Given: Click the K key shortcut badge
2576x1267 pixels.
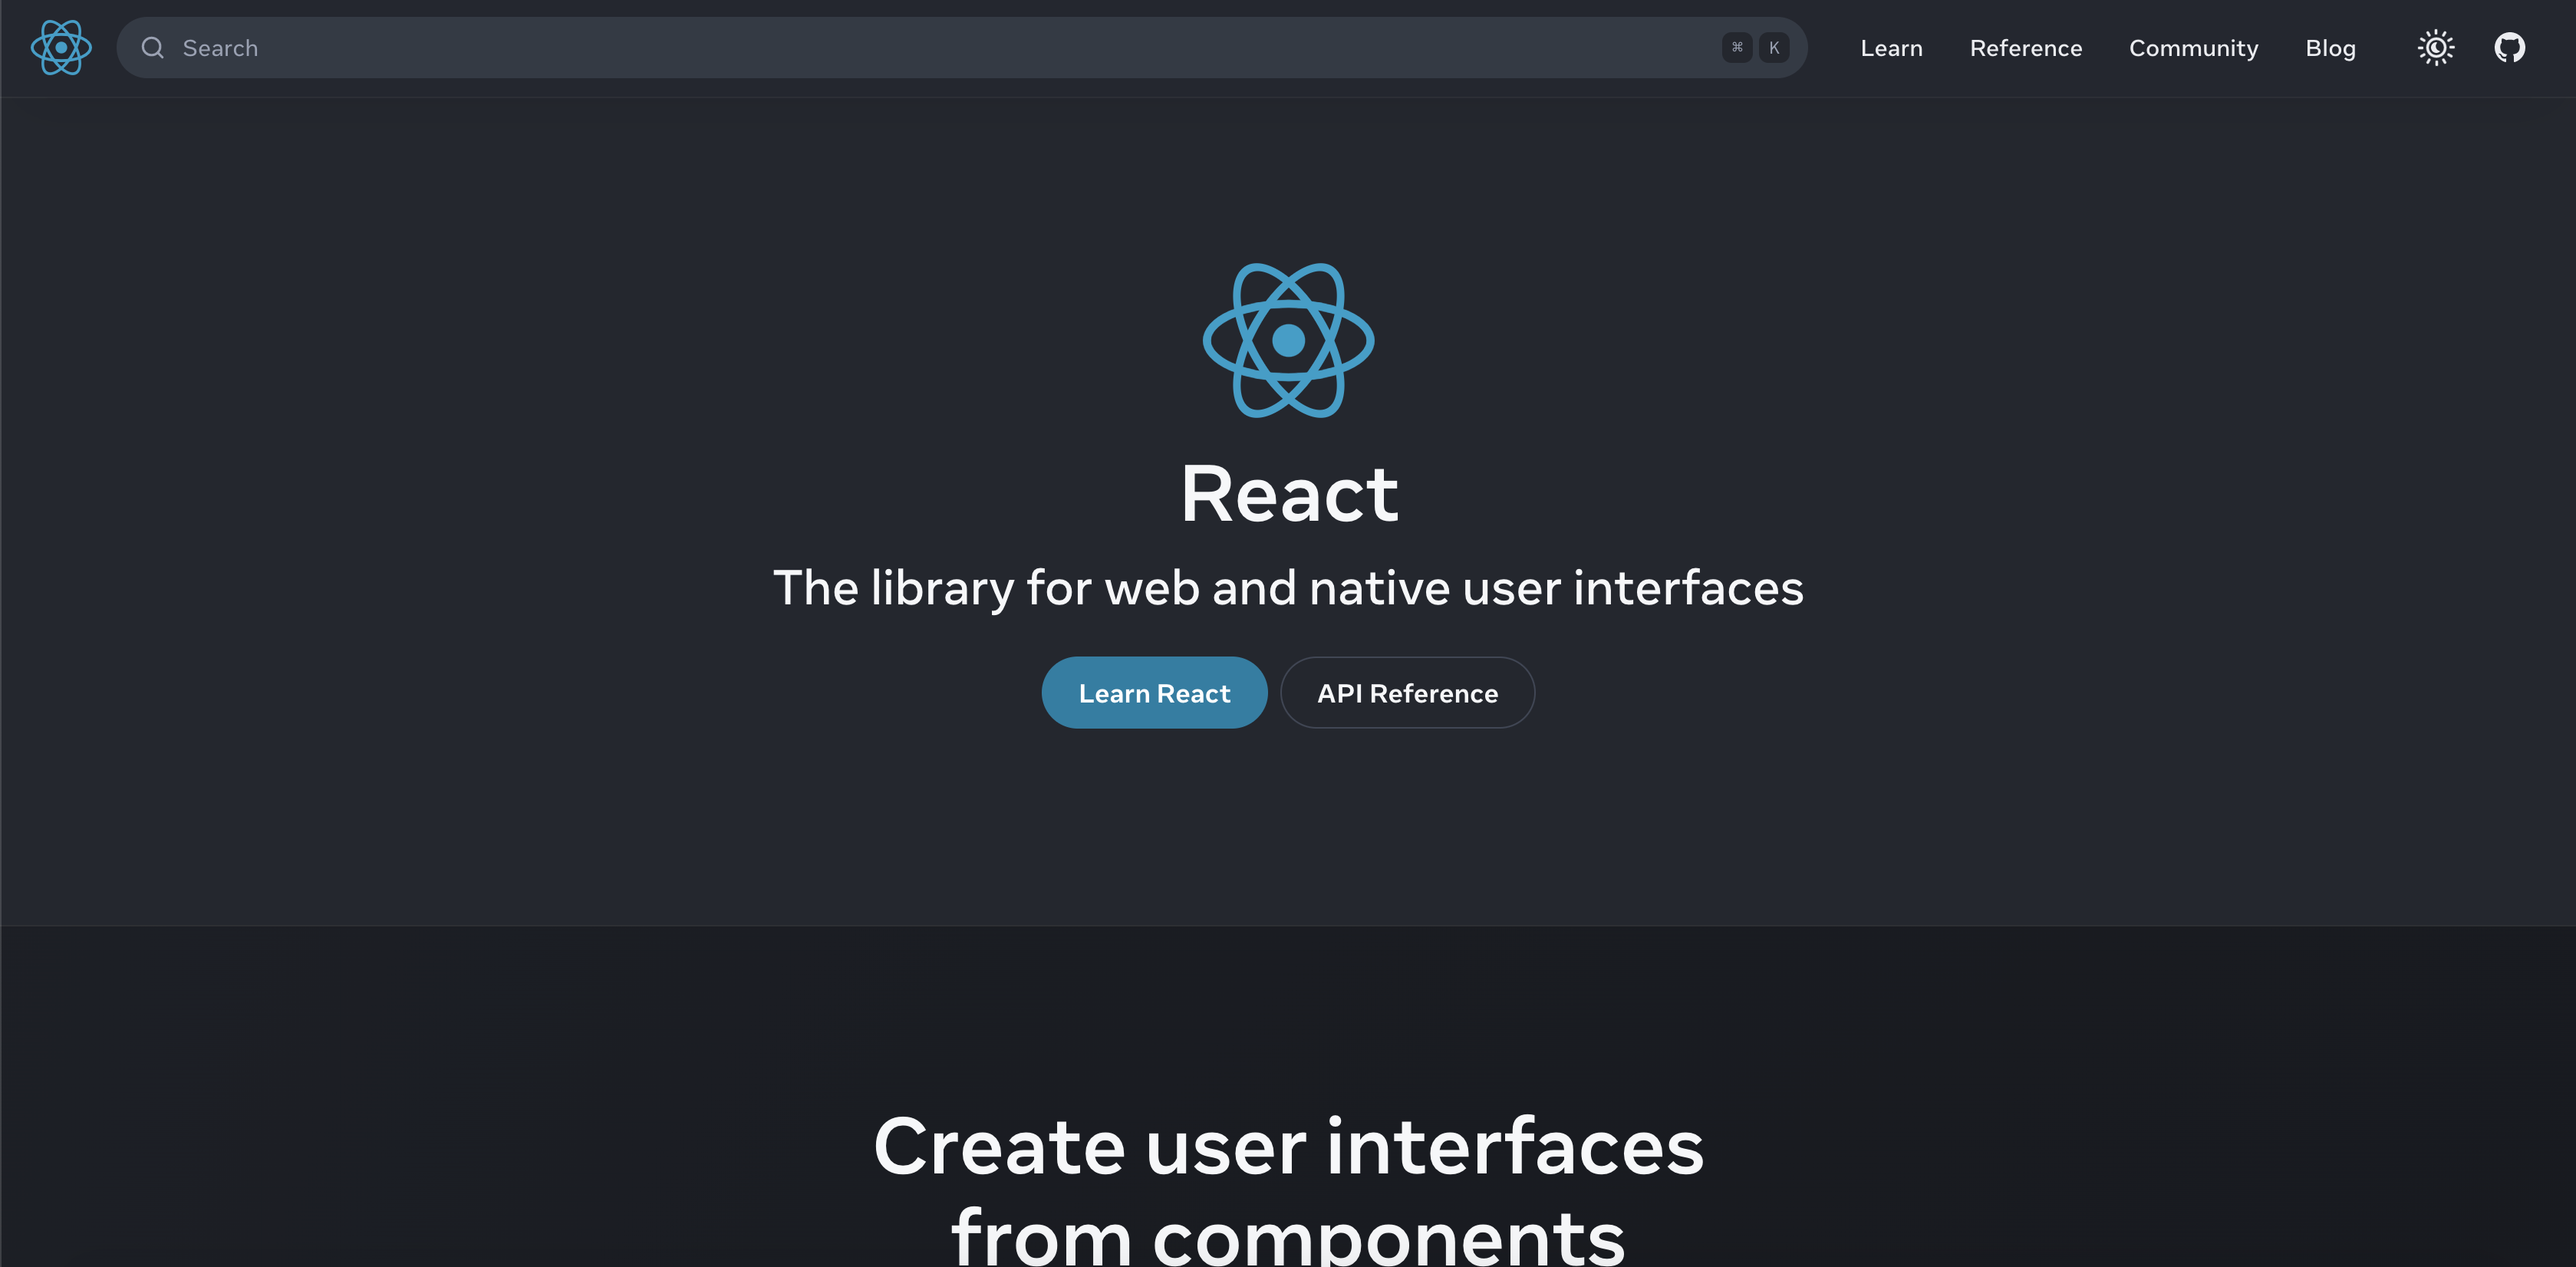Looking at the screenshot, I should tap(1774, 48).
